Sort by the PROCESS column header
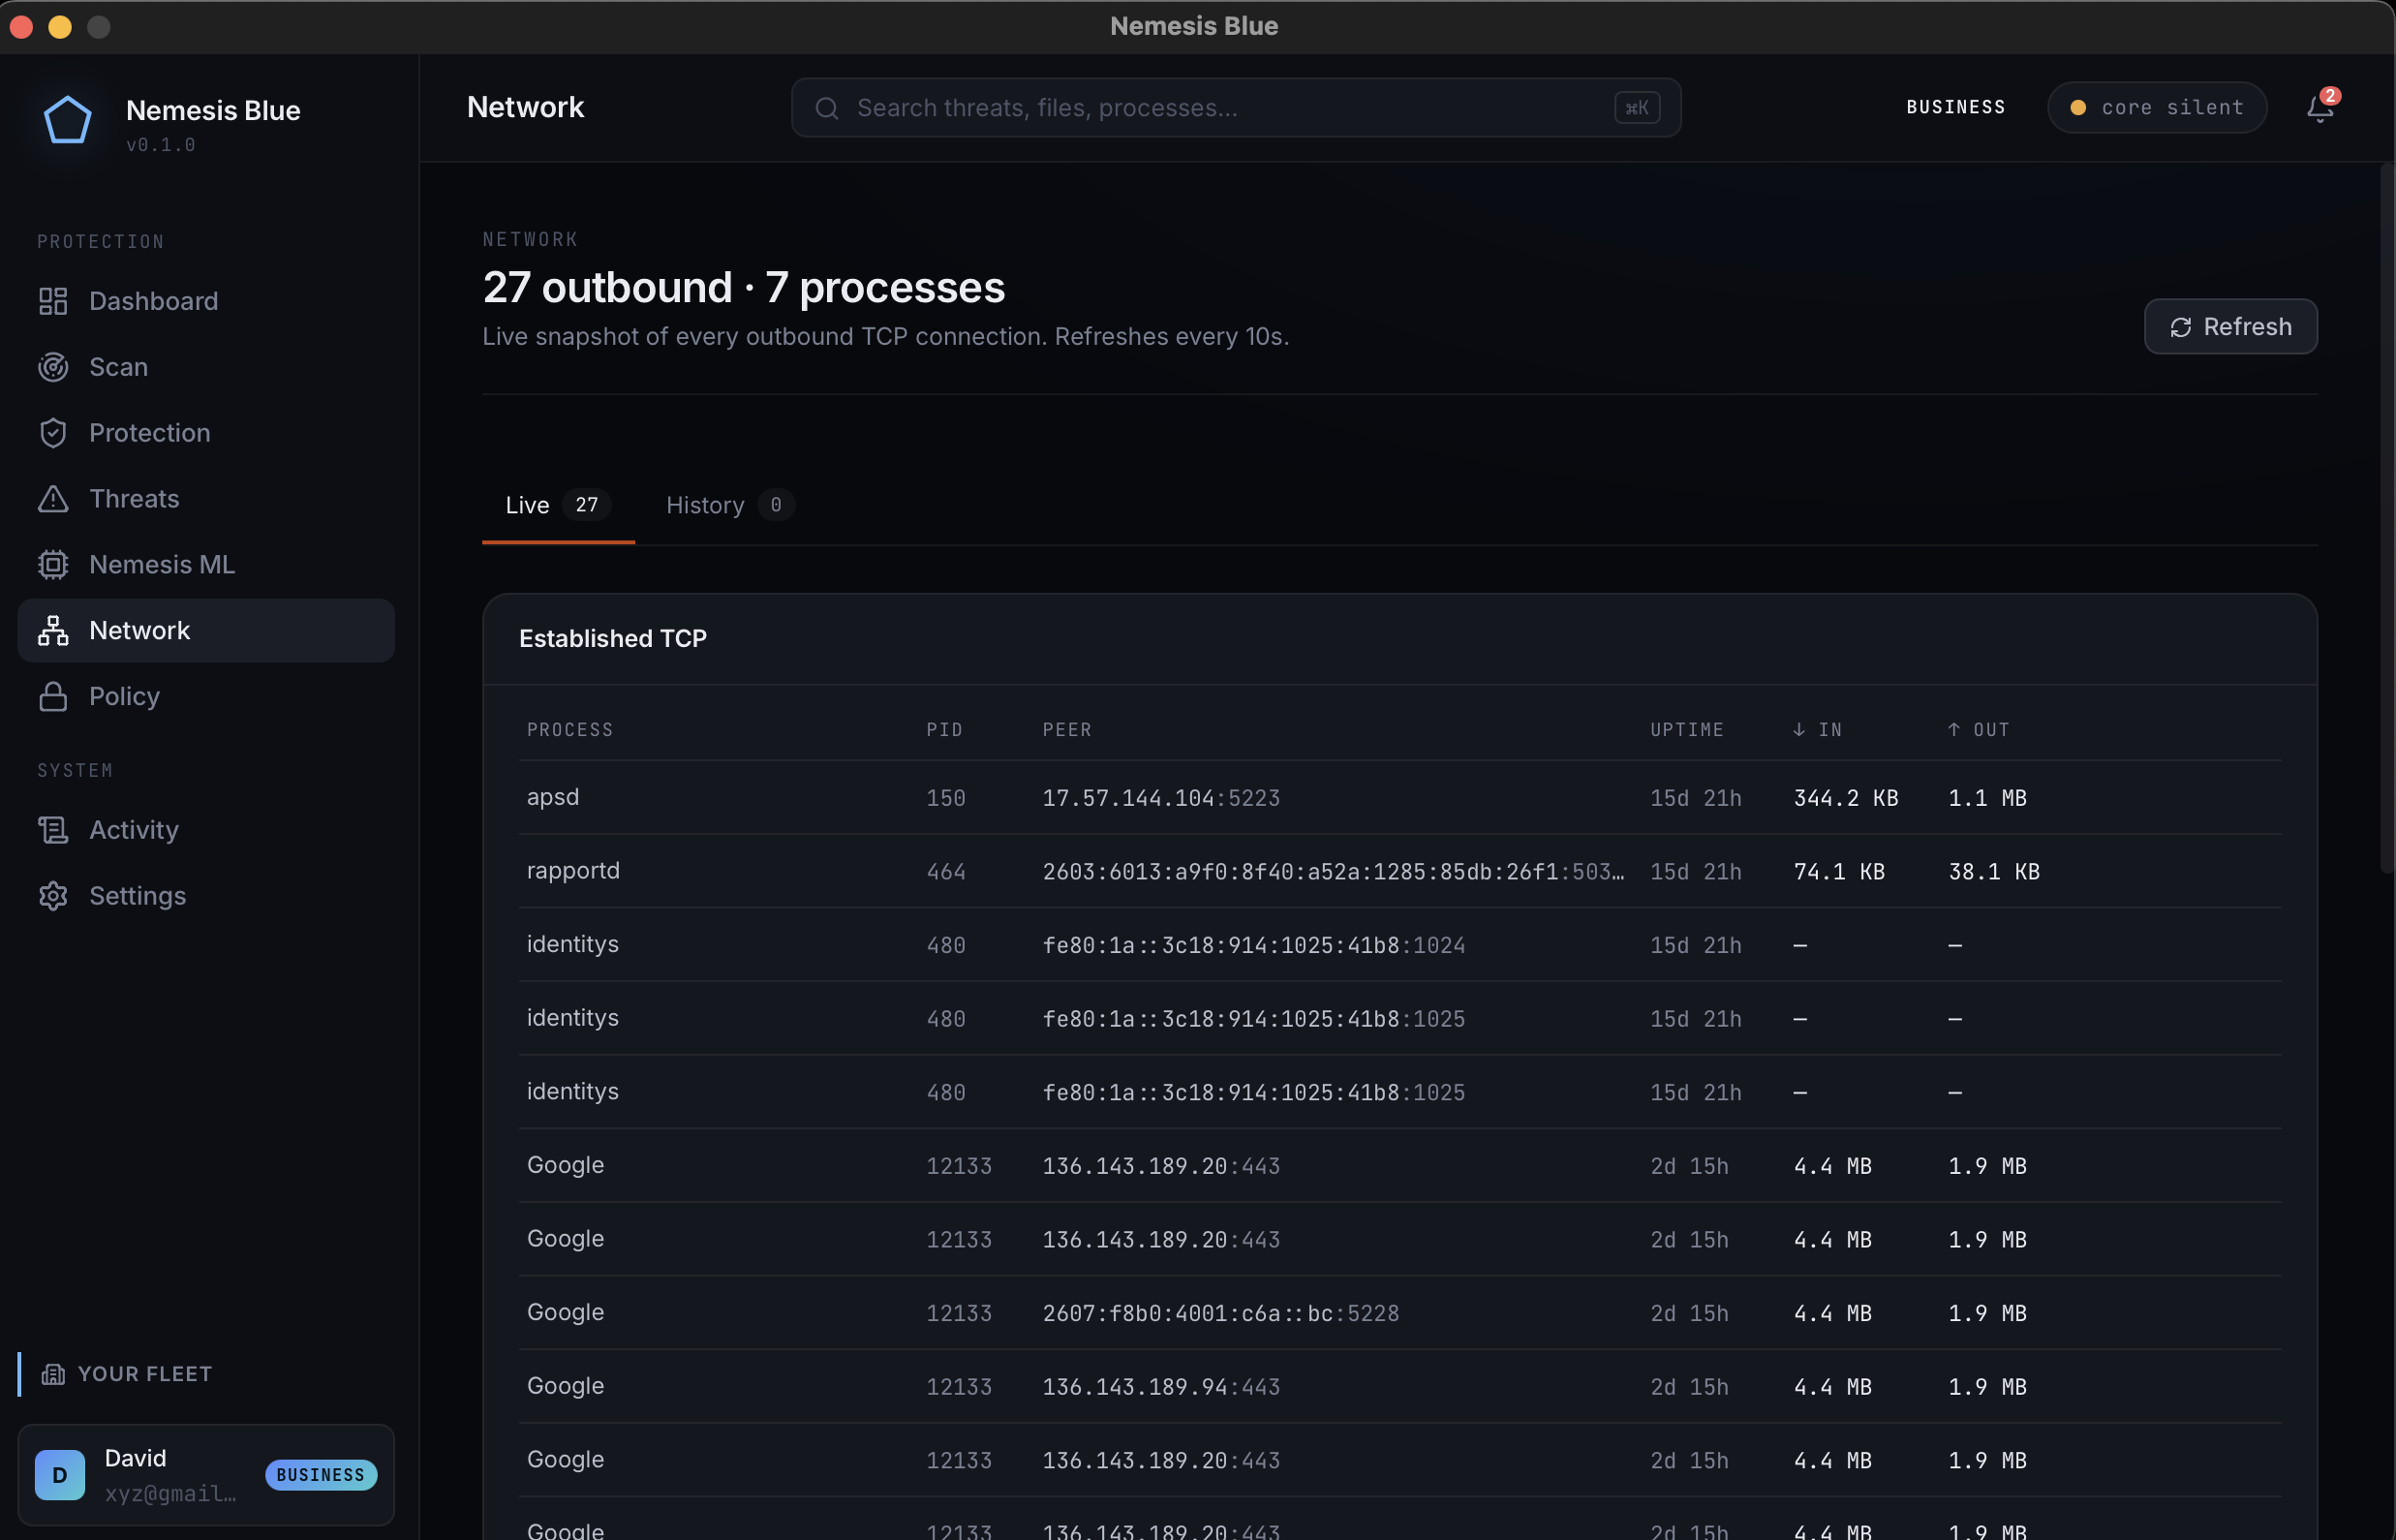Screen dimensions: 2396x1540 [570, 730]
